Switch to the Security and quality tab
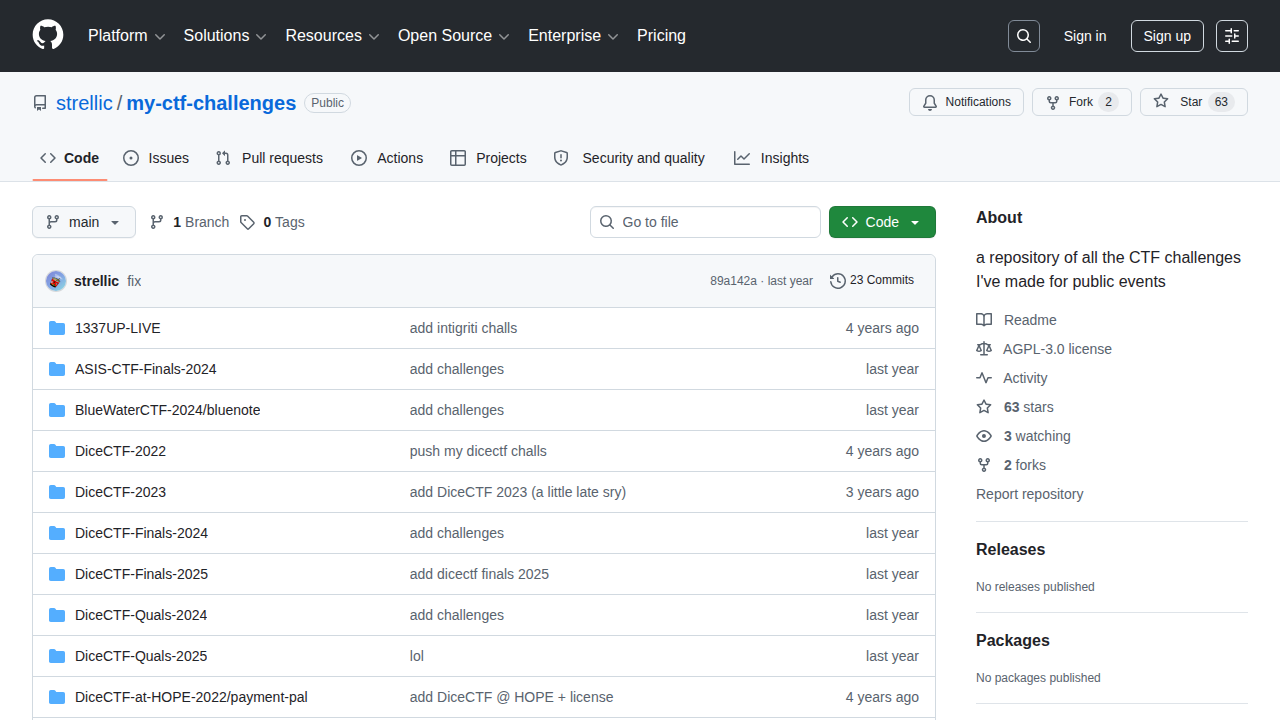This screenshot has height=720, width=1280. pos(629,158)
